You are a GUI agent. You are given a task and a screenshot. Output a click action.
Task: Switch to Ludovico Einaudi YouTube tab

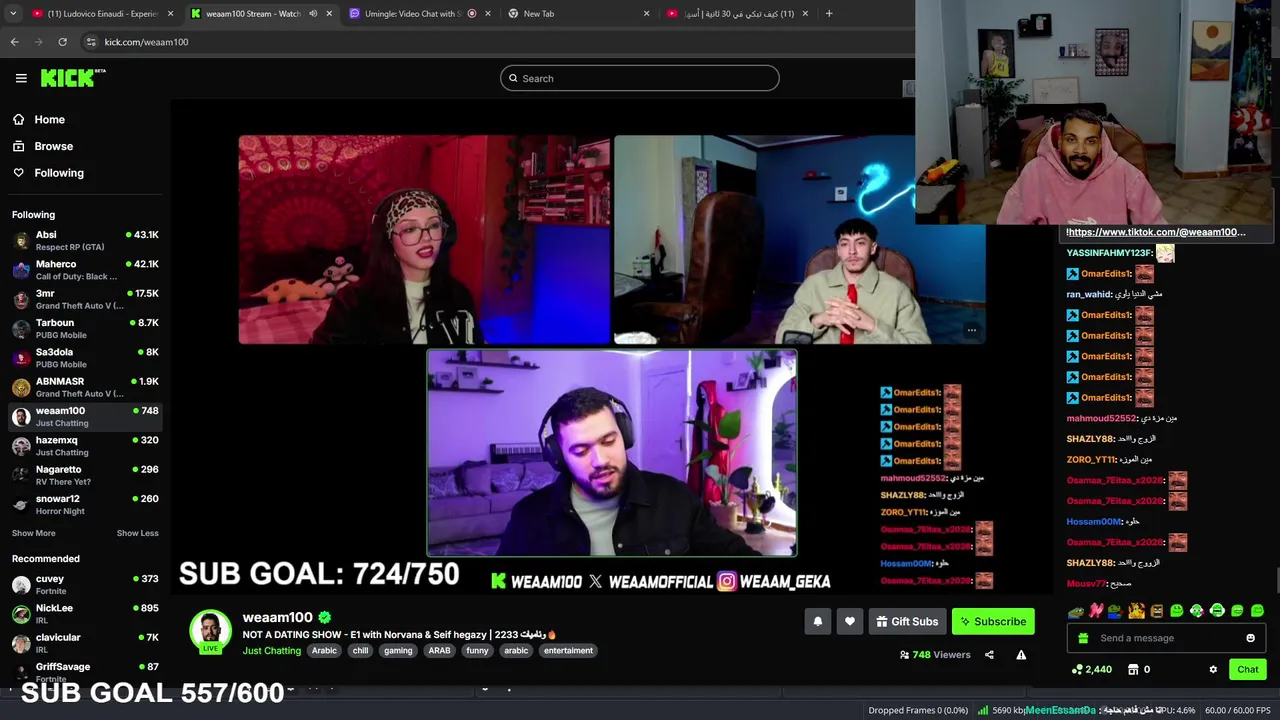[102, 14]
